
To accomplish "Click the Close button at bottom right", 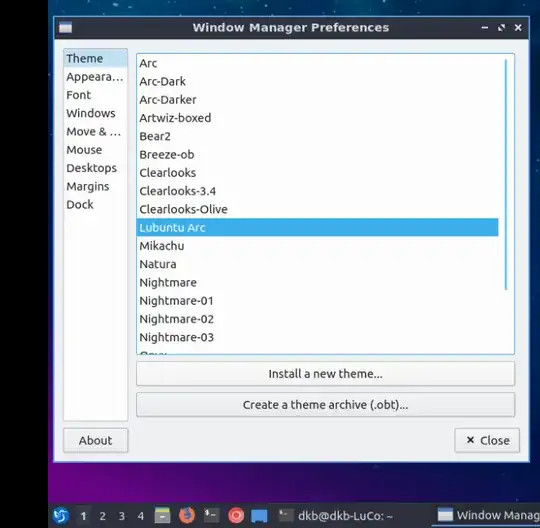I will point(487,441).
